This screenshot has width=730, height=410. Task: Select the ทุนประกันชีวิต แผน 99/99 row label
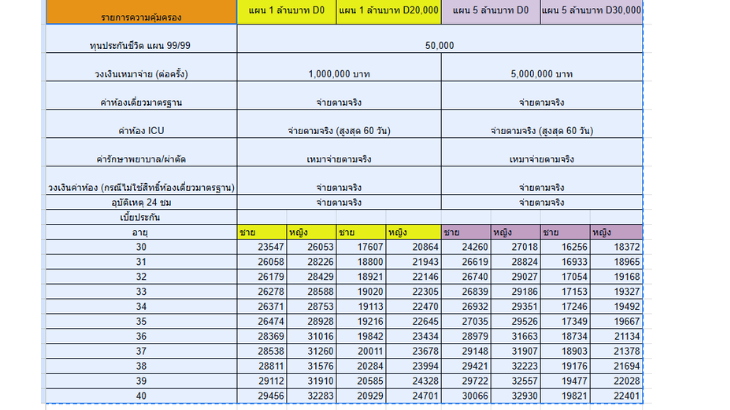pyautogui.click(x=141, y=45)
